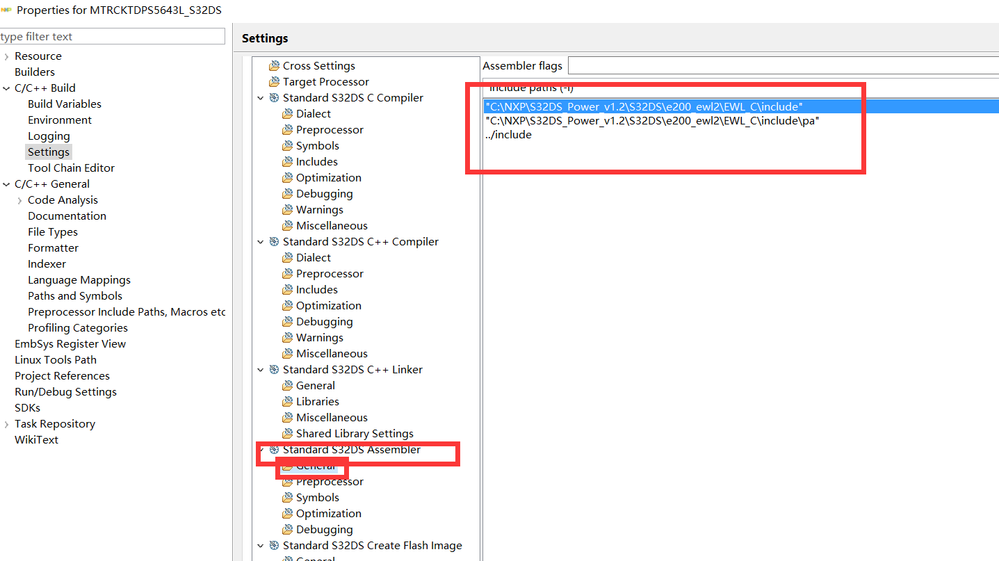The width and height of the screenshot is (999, 561).
Task: Select the ../include path entry
Action: point(741,134)
